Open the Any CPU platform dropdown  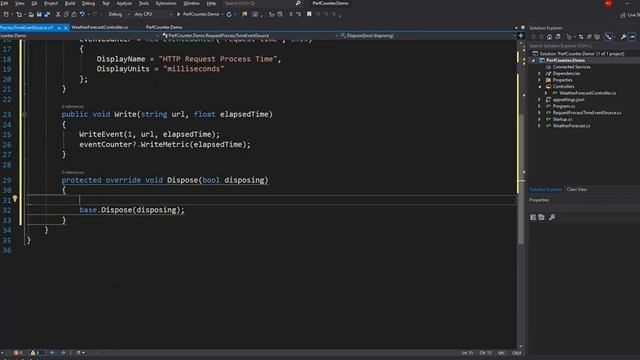[x=153, y=14]
